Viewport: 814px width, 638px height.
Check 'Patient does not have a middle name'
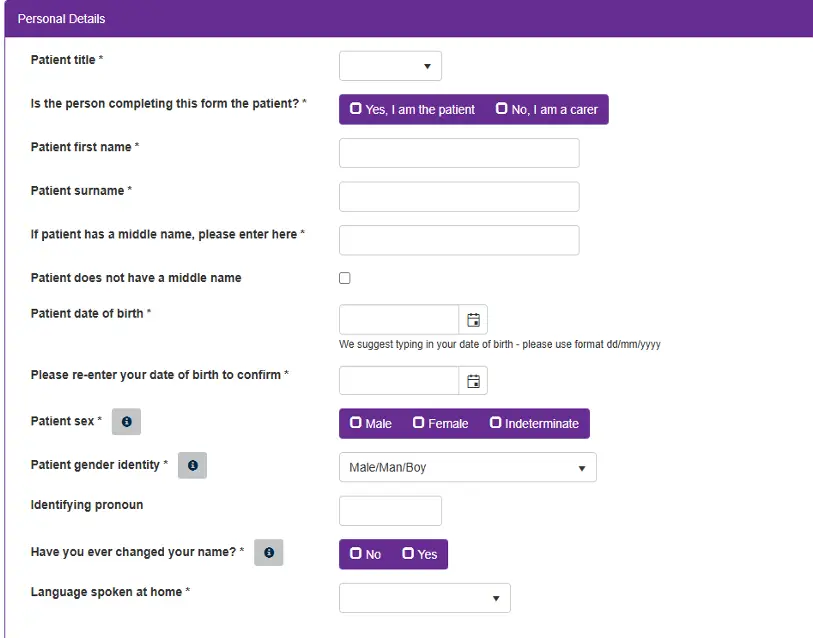click(x=344, y=278)
